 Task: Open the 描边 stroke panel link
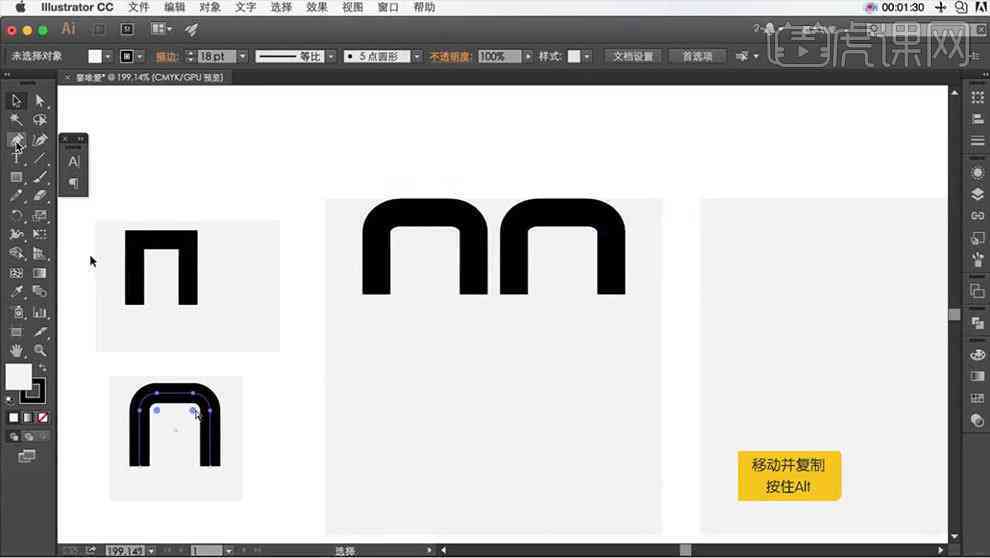167,57
